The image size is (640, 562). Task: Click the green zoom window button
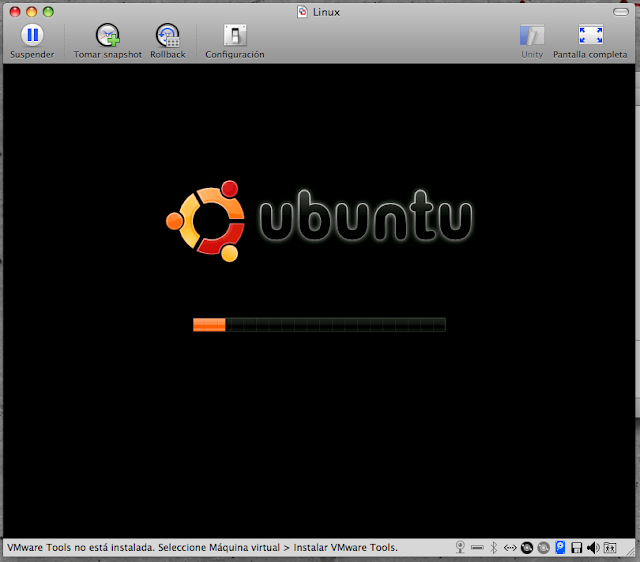(48, 12)
